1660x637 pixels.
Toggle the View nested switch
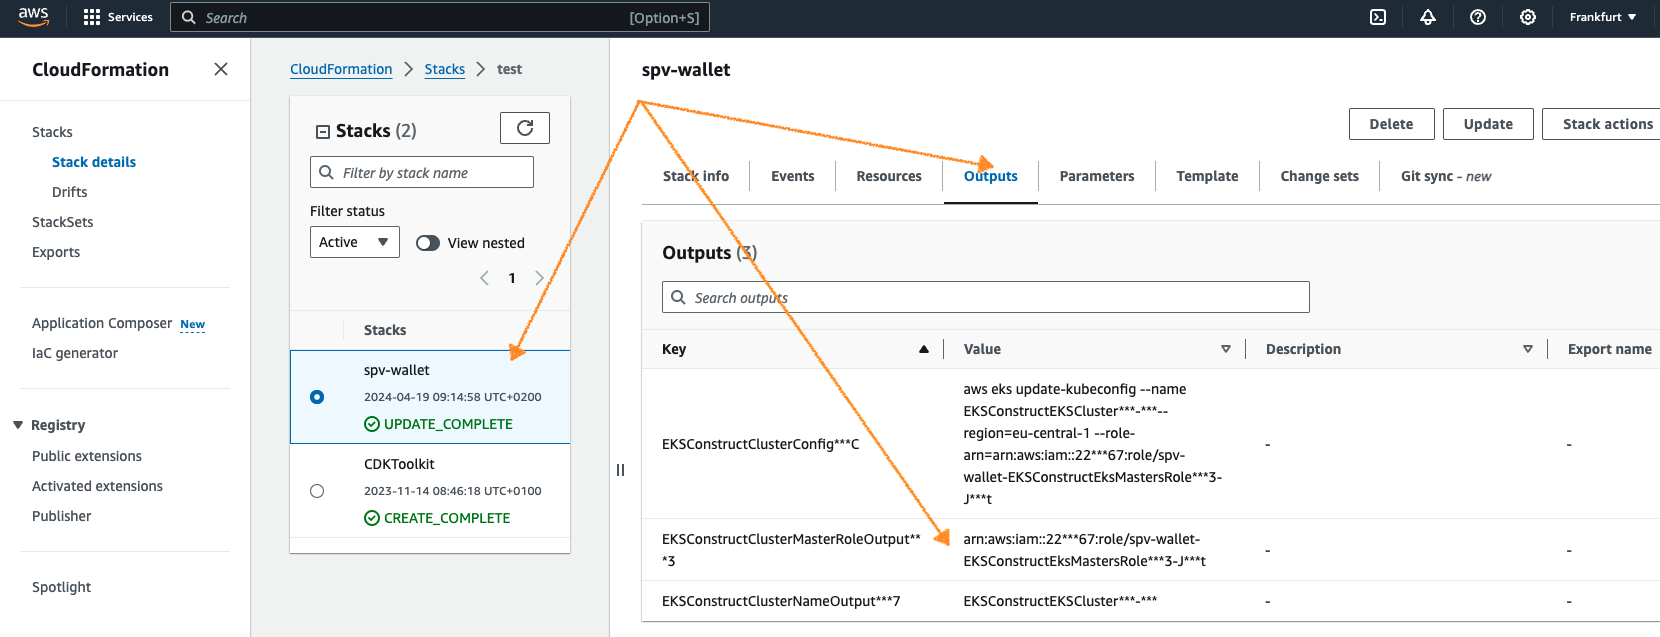pyautogui.click(x=428, y=243)
